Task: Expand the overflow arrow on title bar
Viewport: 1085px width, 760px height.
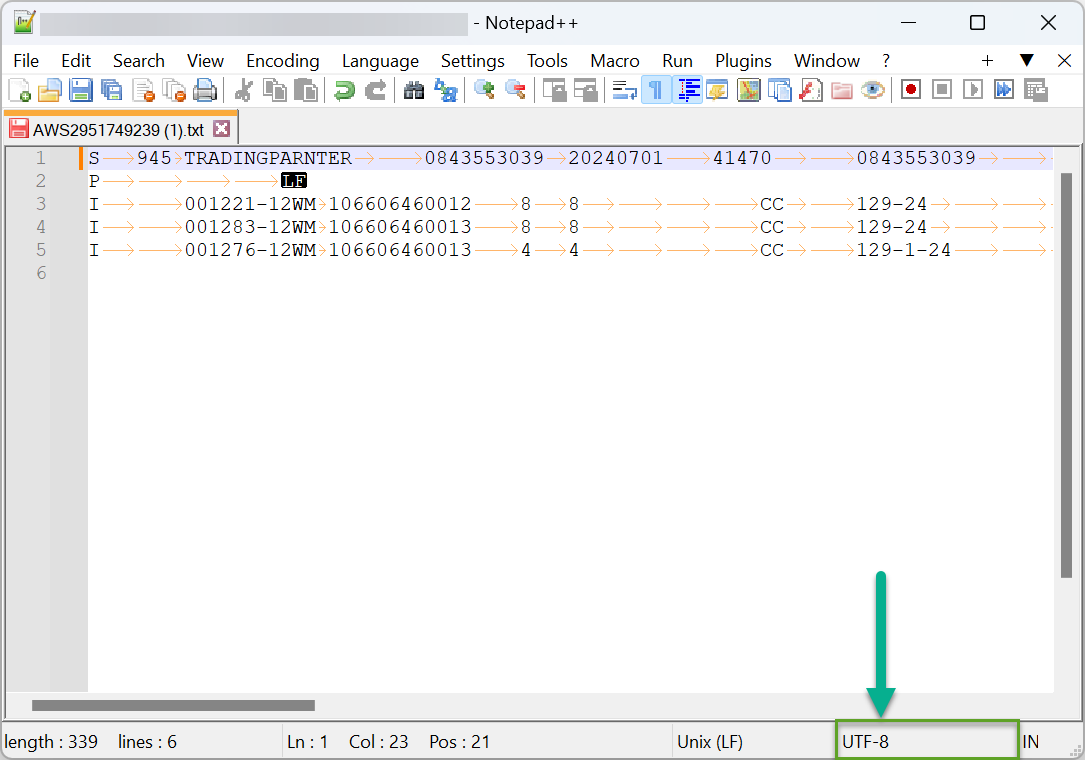Action: pos(1026,61)
